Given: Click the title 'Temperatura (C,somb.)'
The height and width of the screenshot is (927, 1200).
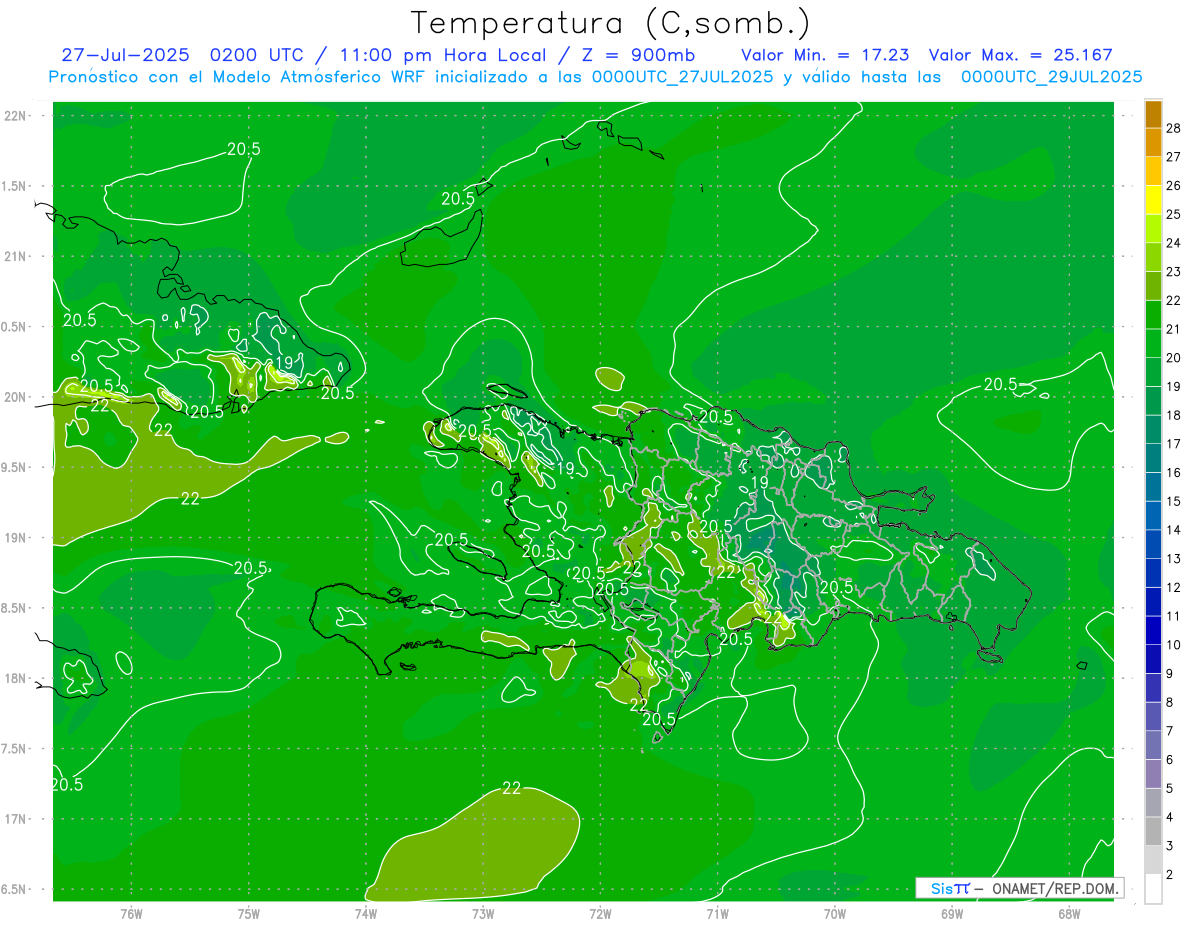Looking at the screenshot, I should click(x=610, y=22).
